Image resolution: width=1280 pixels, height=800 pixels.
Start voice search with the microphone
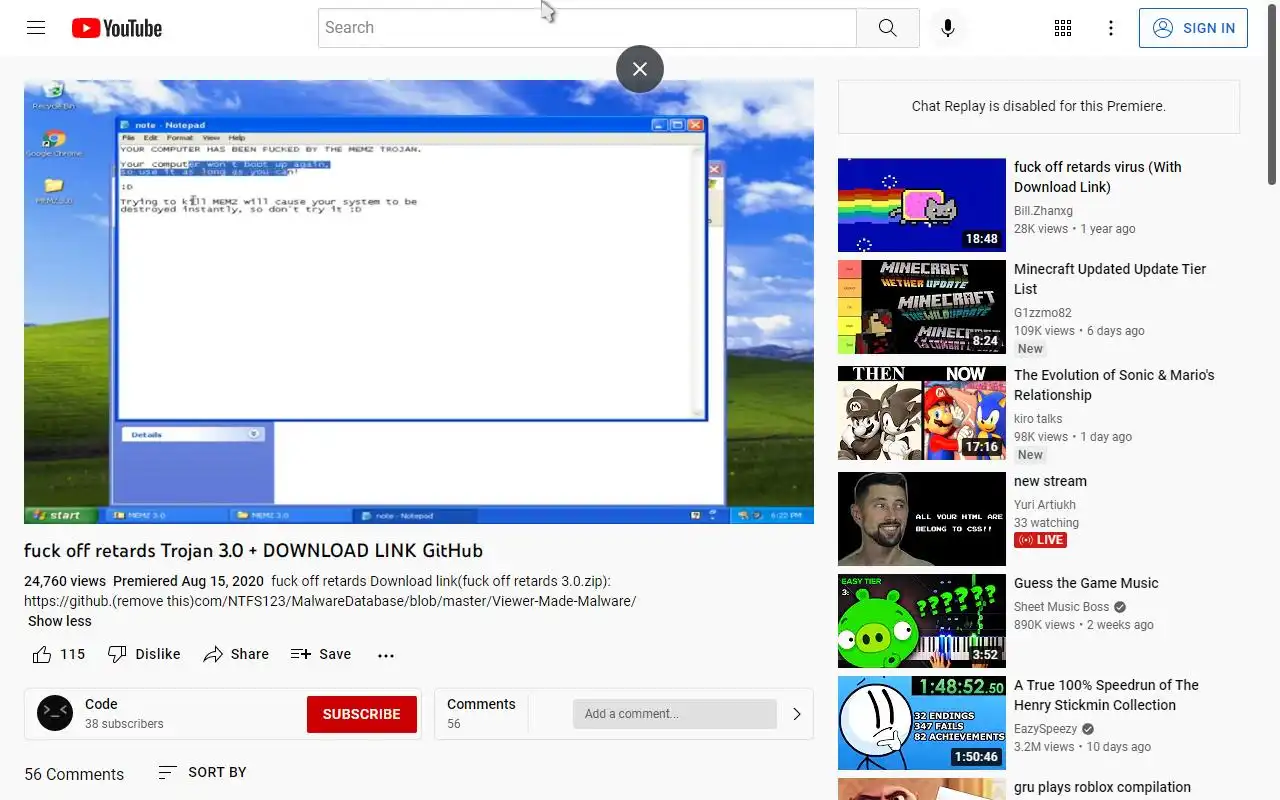point(948,28)
